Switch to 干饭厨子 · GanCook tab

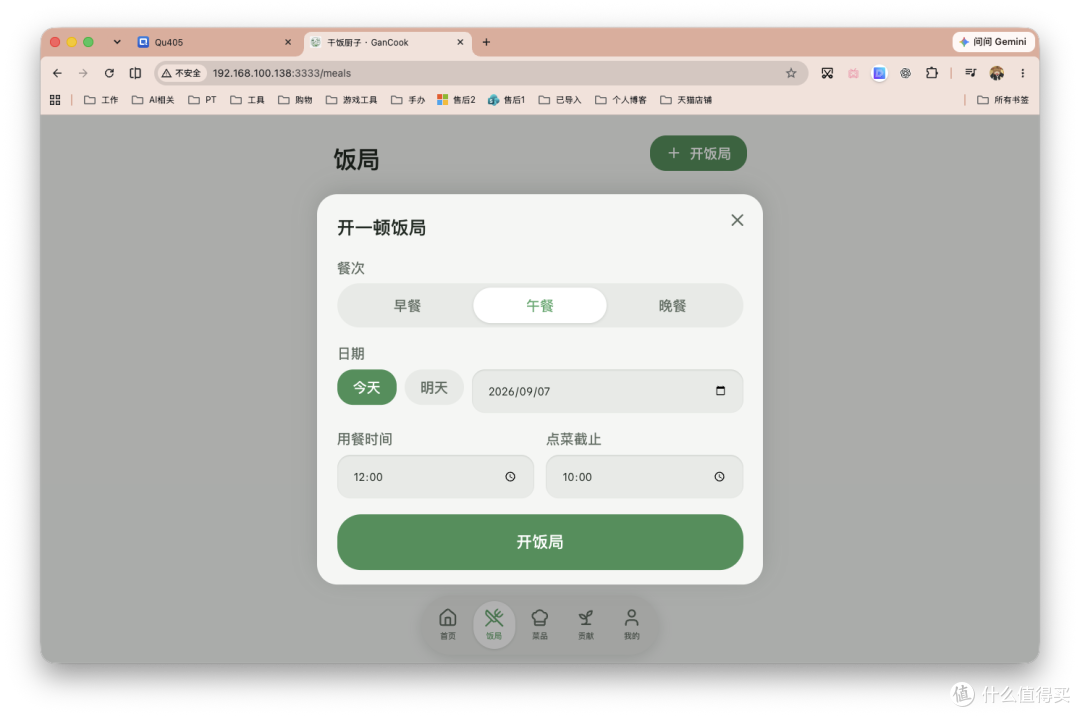click(x=388, y=42)
